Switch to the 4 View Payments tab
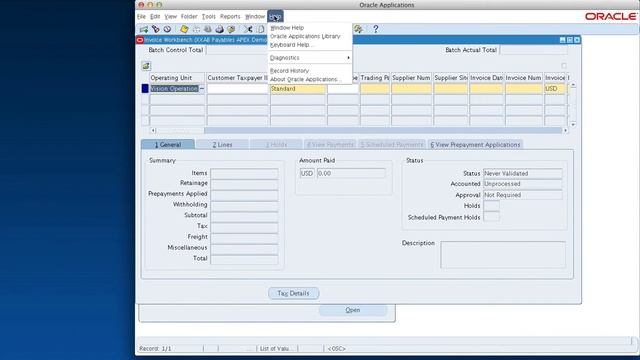Screen dimensions: 640x360 (x=330, y=144)
